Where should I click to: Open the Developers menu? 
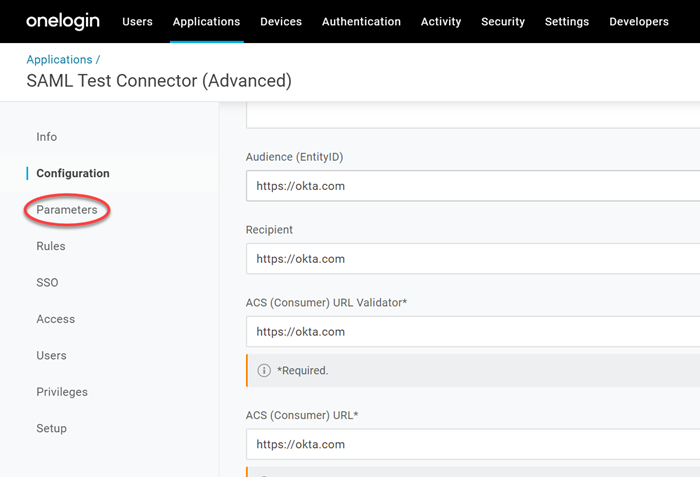(639, 21)
